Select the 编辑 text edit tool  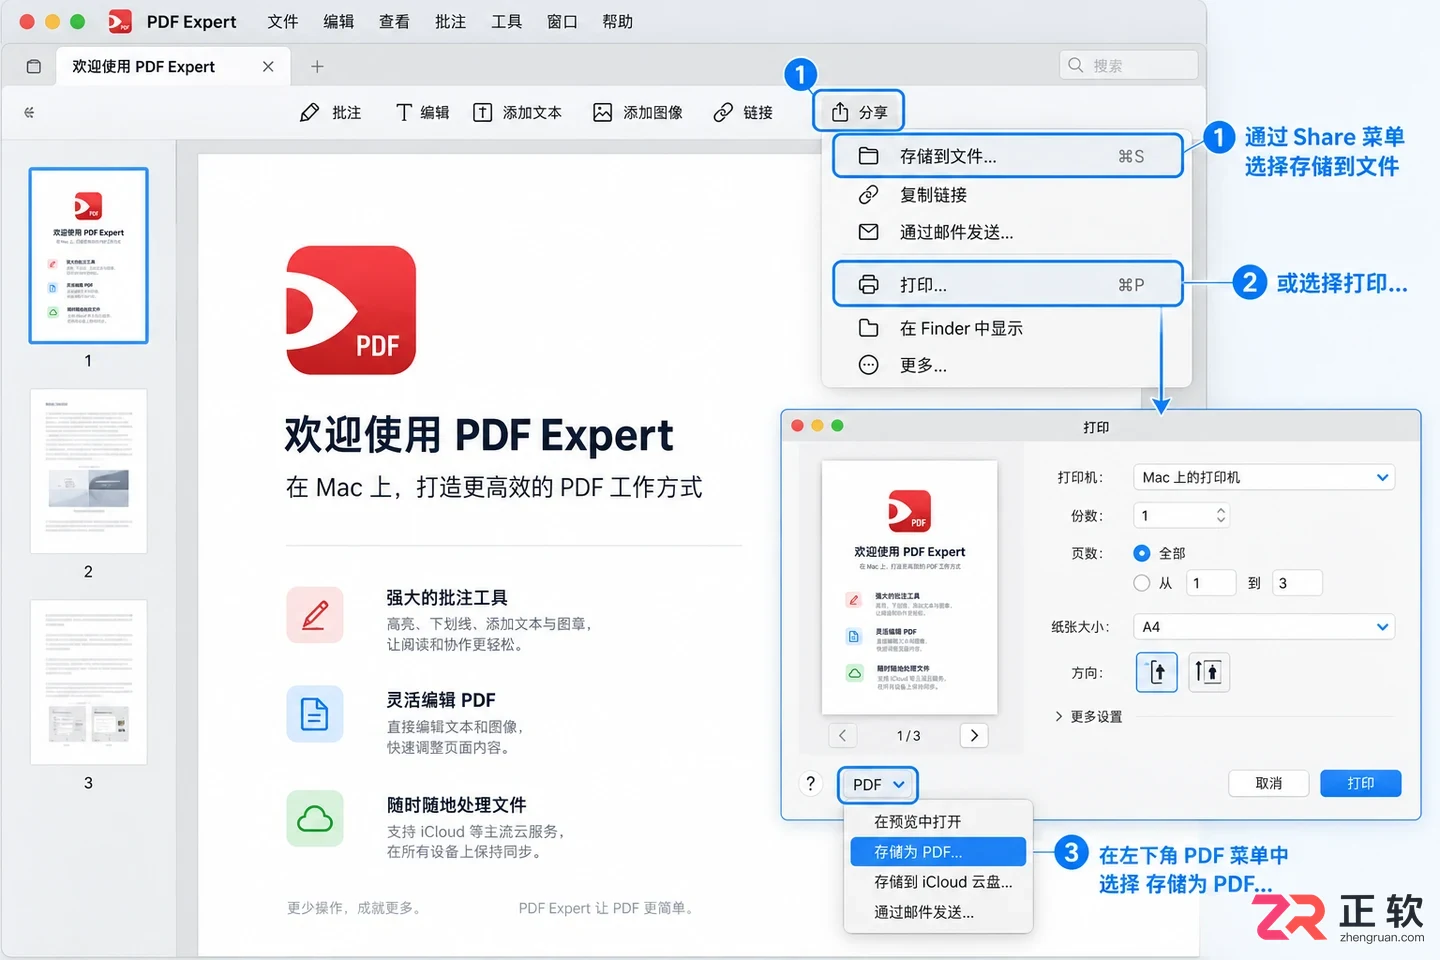coord(422,112)
